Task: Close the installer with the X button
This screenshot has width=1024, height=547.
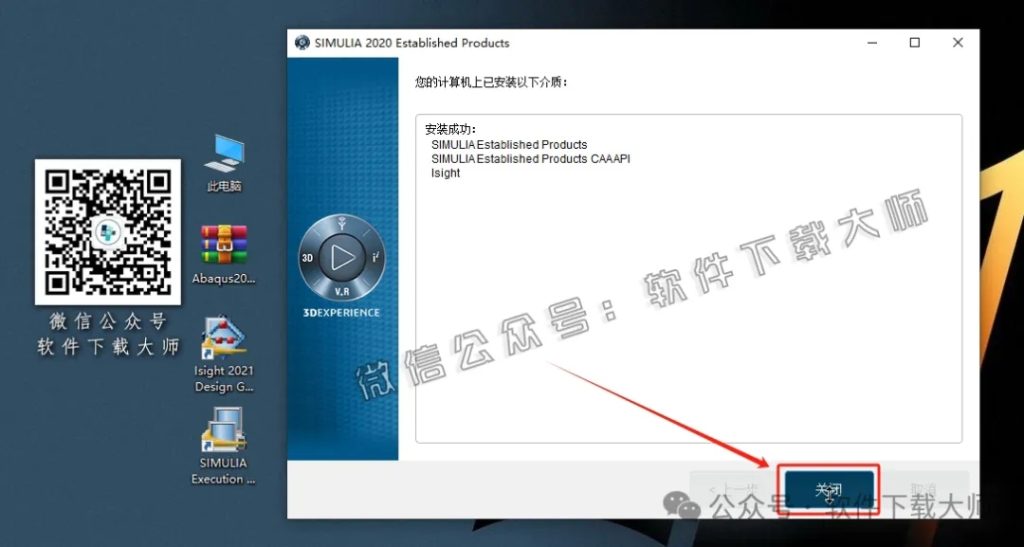Action: (x=957, y=43)
